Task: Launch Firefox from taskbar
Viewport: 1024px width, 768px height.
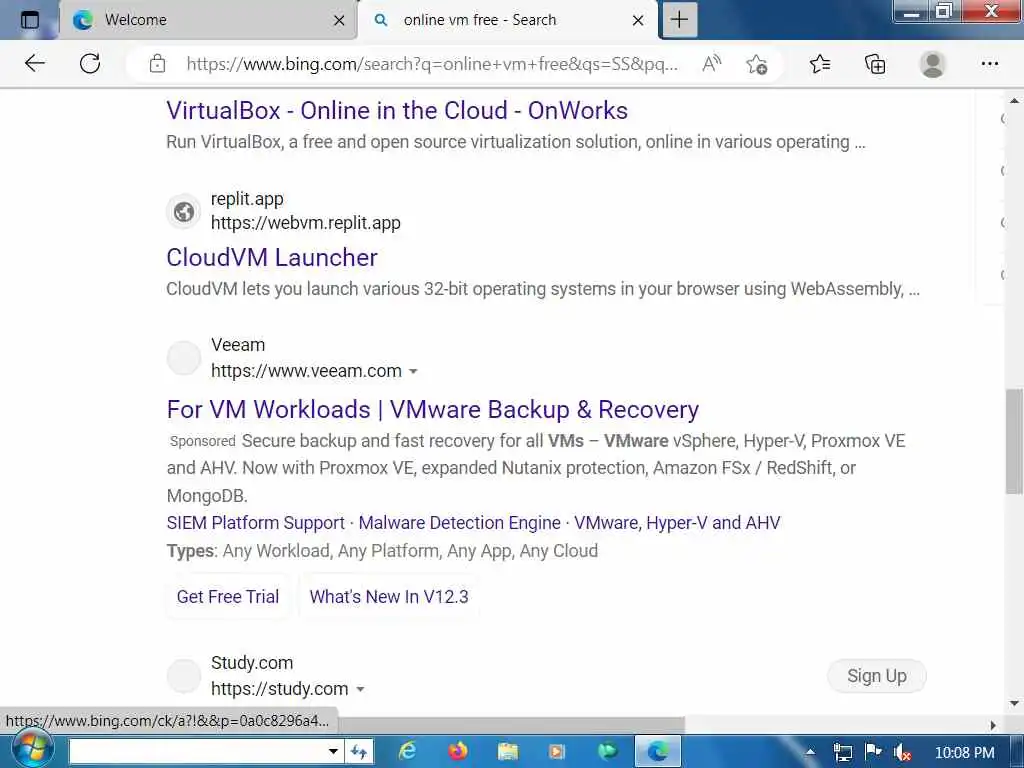Action: click(458, 752)
